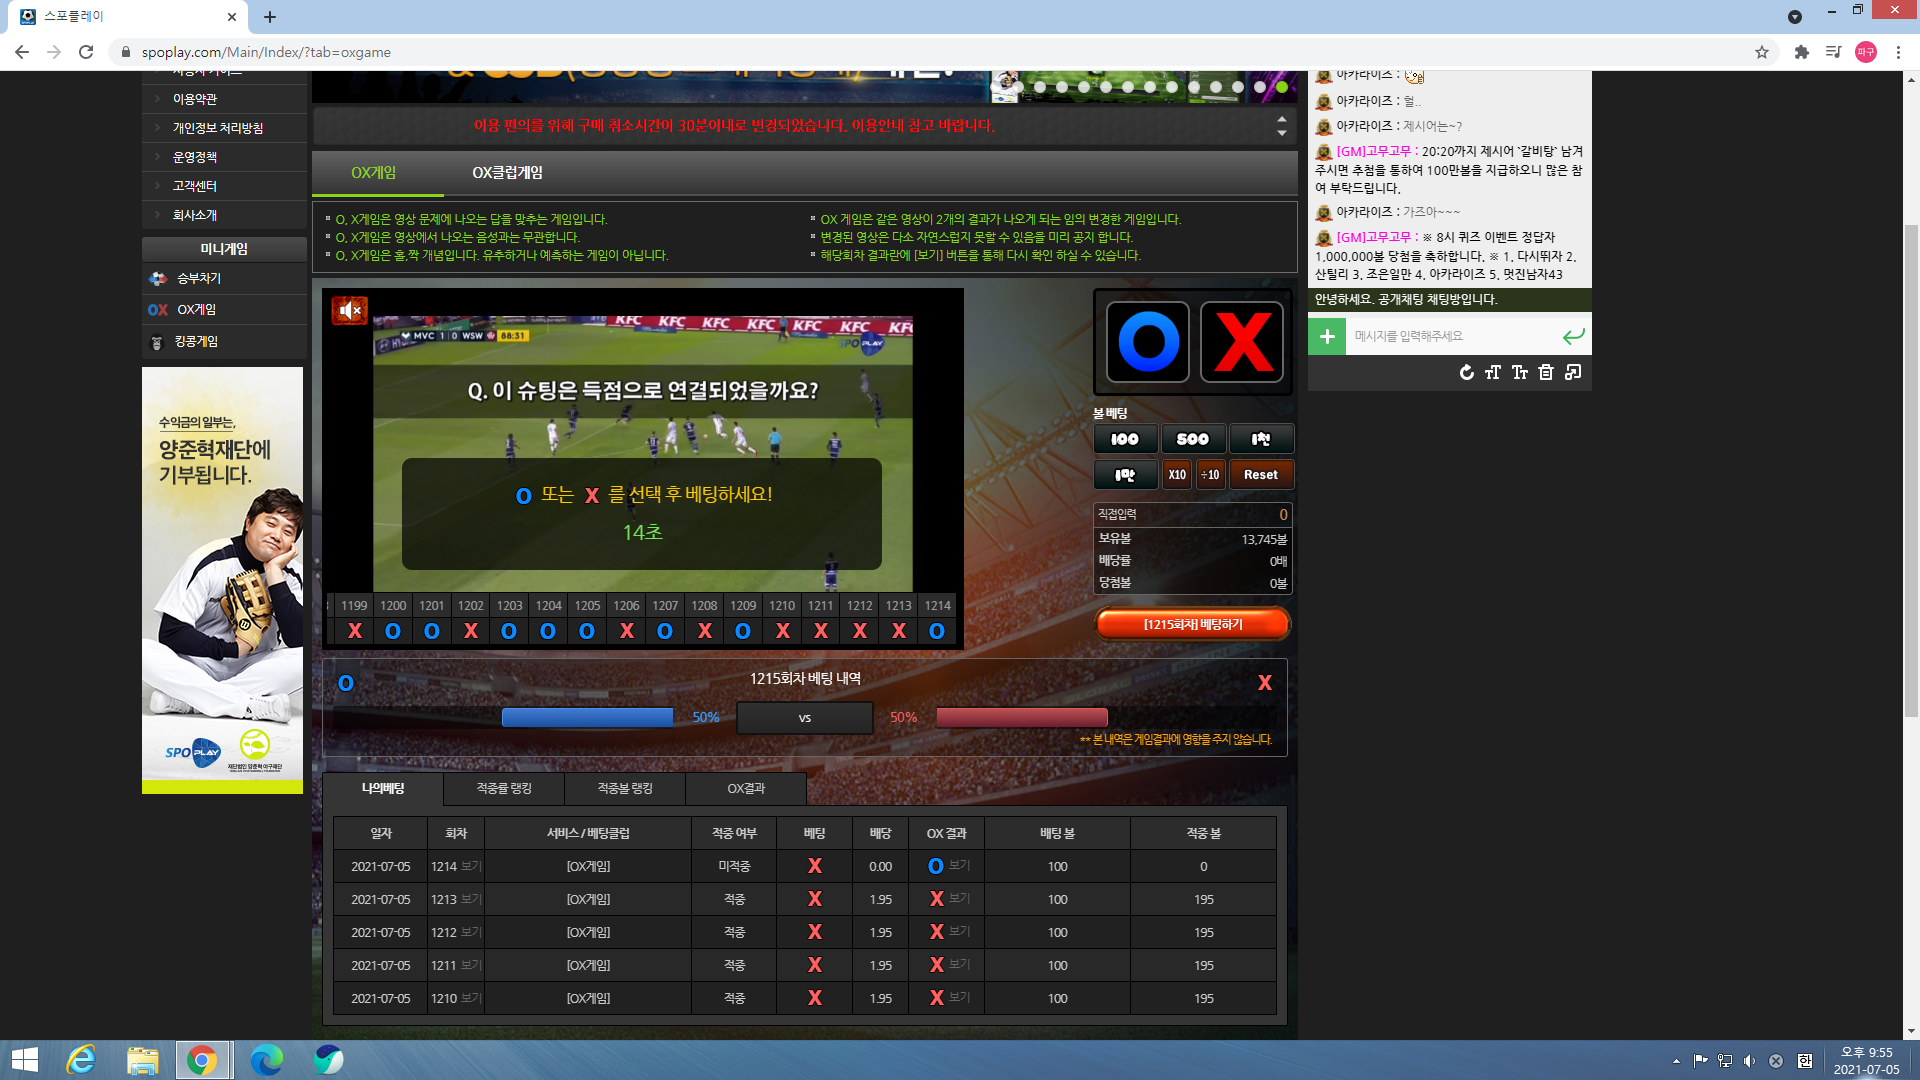
Task: Open File Explorer from taskbar
Action: point(142,1060)
